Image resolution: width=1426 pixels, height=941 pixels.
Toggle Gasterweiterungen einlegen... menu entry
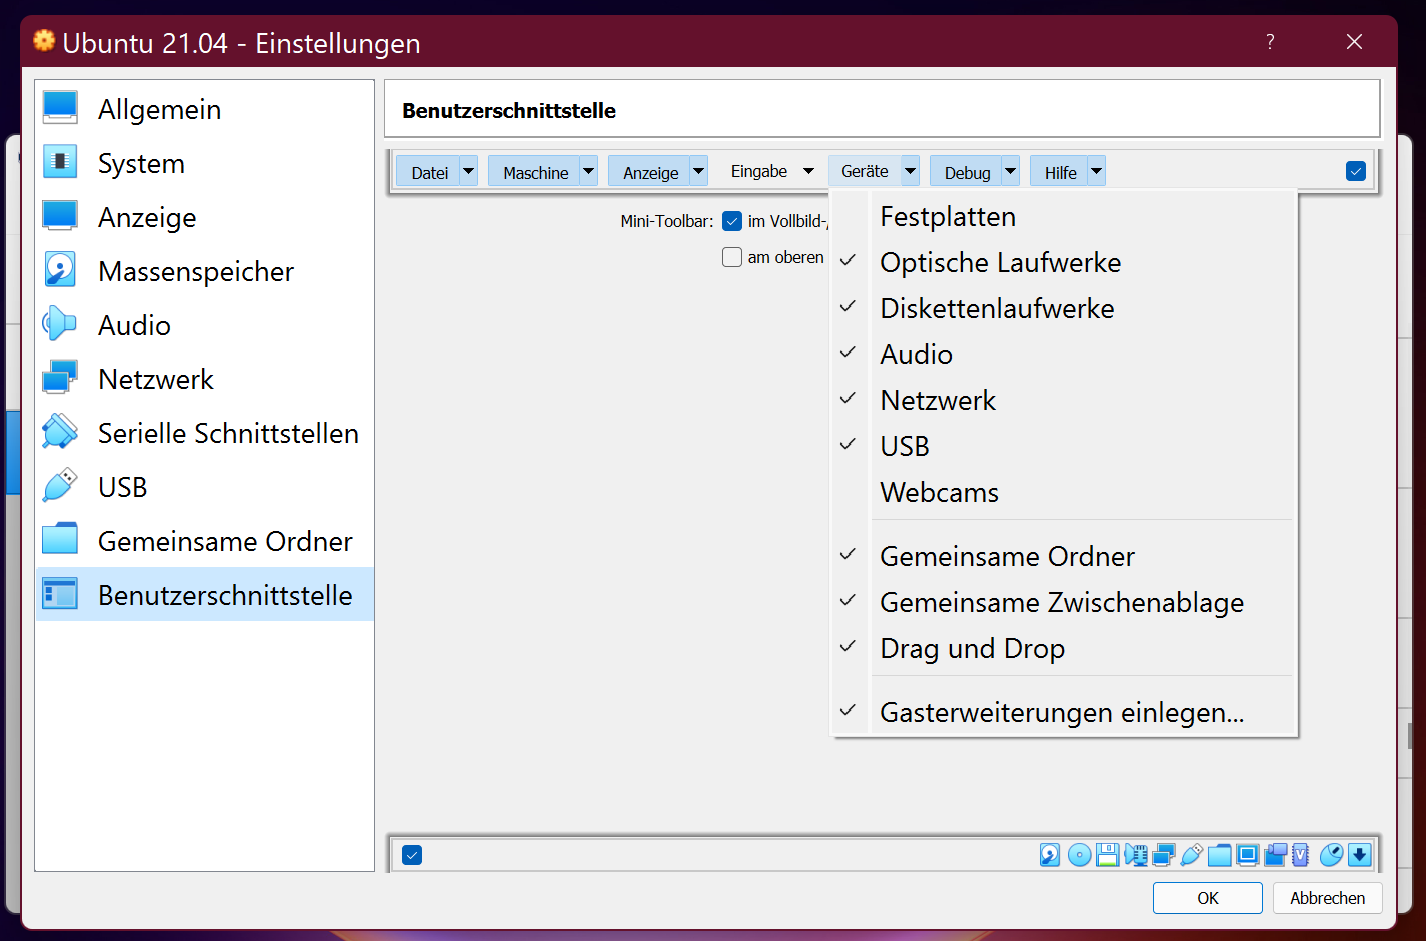1064,712
